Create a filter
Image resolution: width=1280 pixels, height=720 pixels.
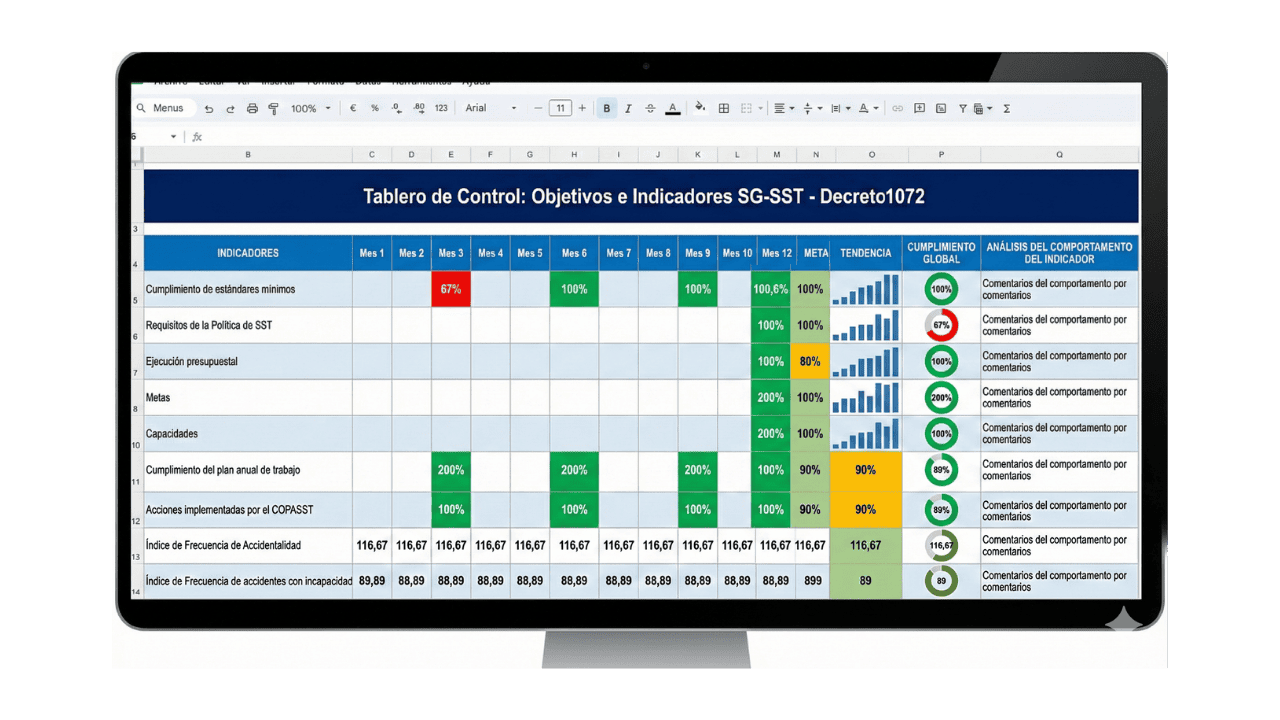click(x=963, y=108)
